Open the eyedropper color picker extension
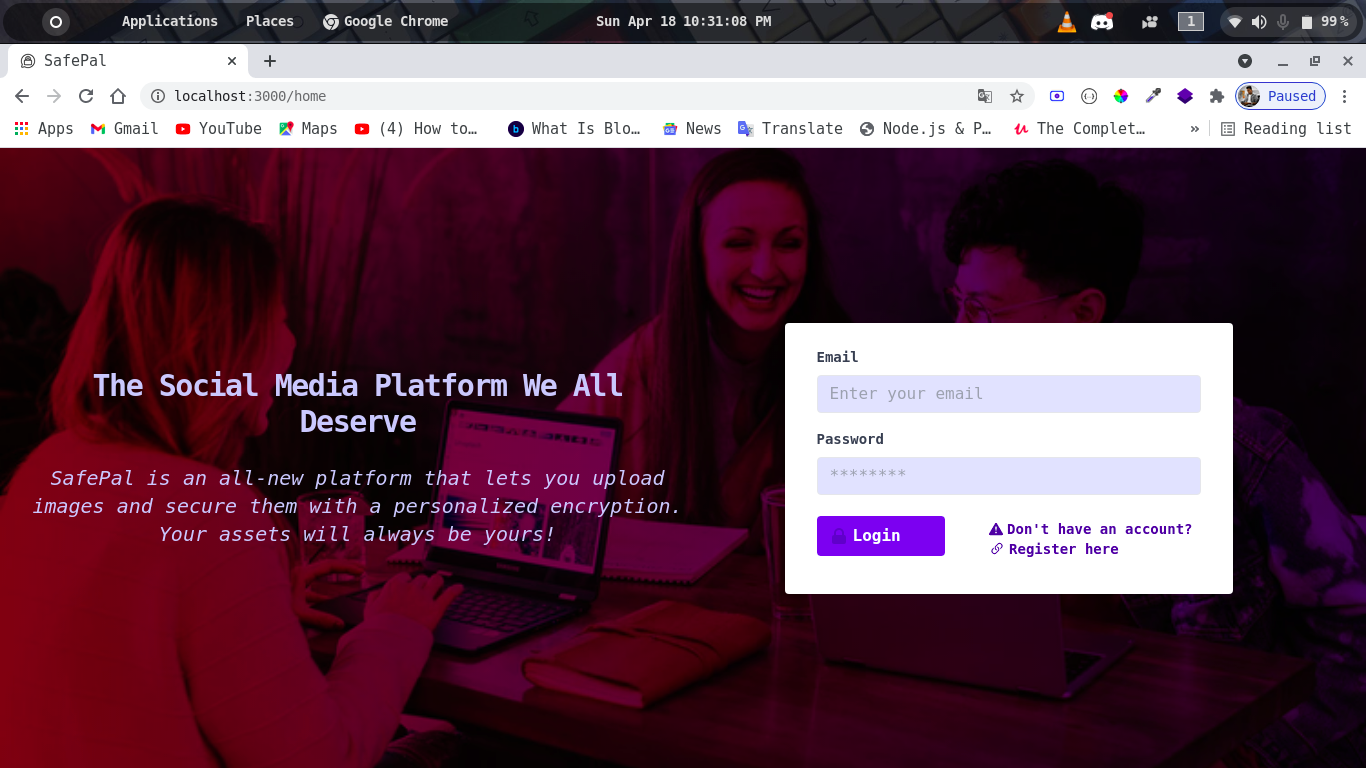 1153,96
